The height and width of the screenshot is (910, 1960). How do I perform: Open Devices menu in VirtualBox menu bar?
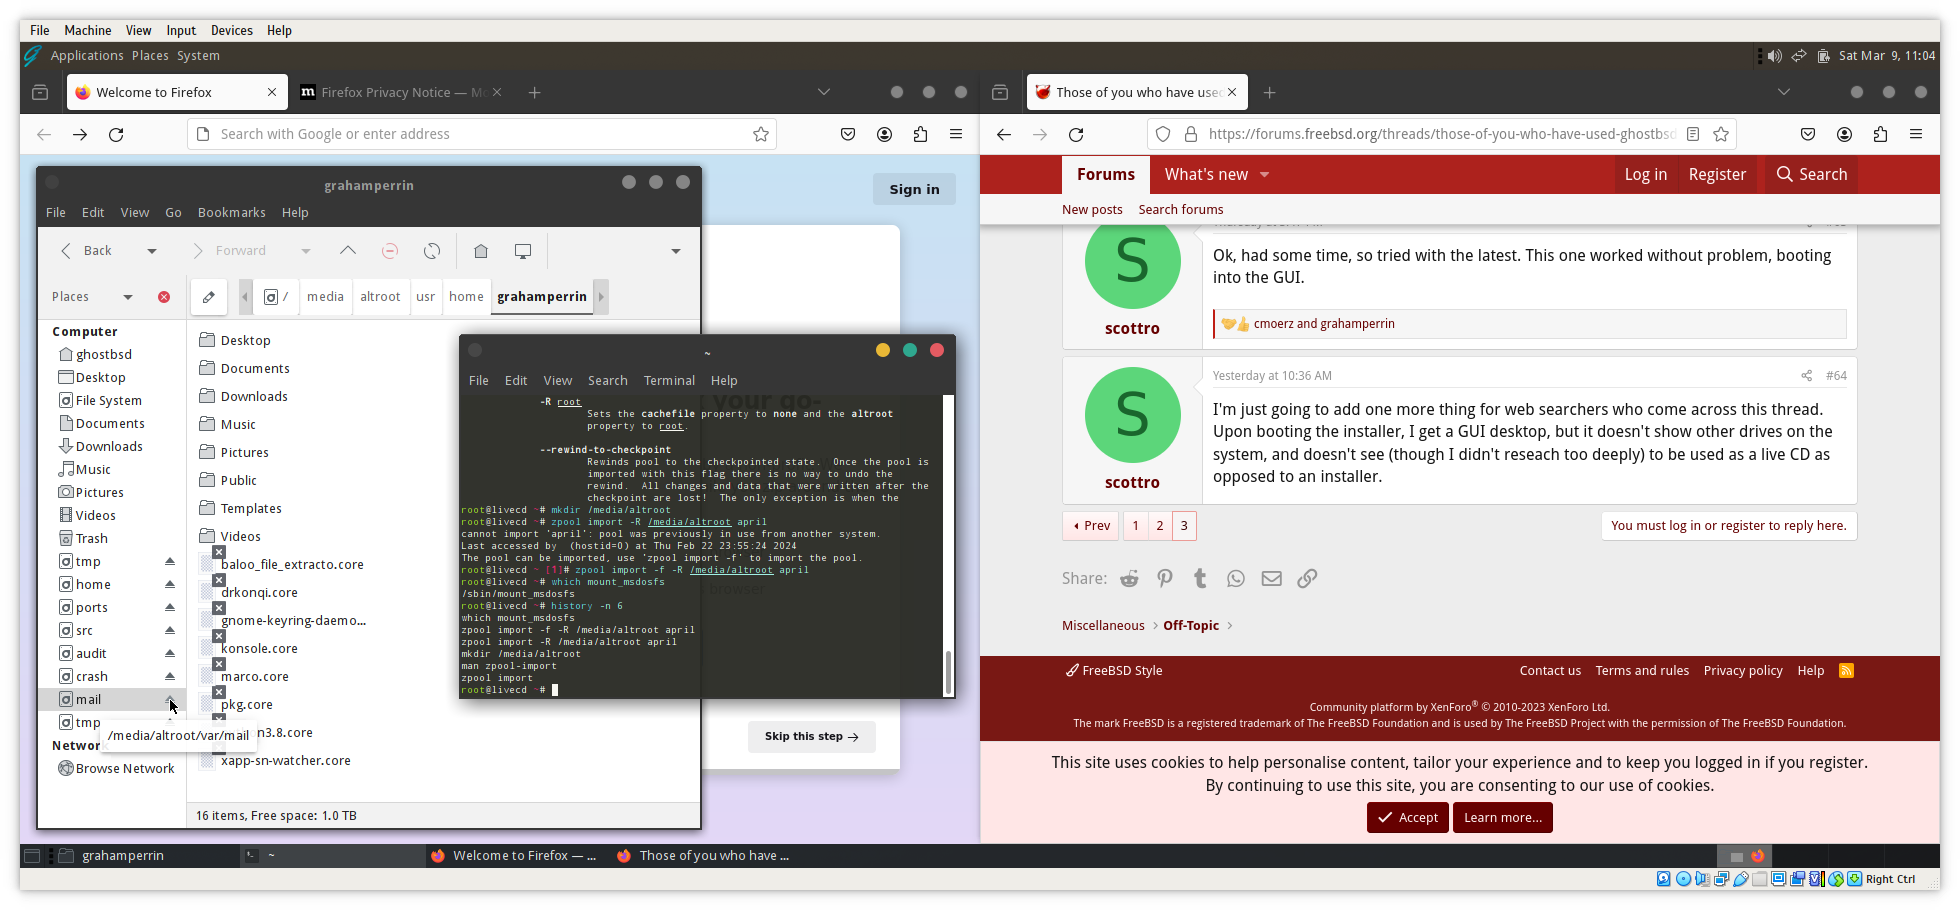(232, 31)
